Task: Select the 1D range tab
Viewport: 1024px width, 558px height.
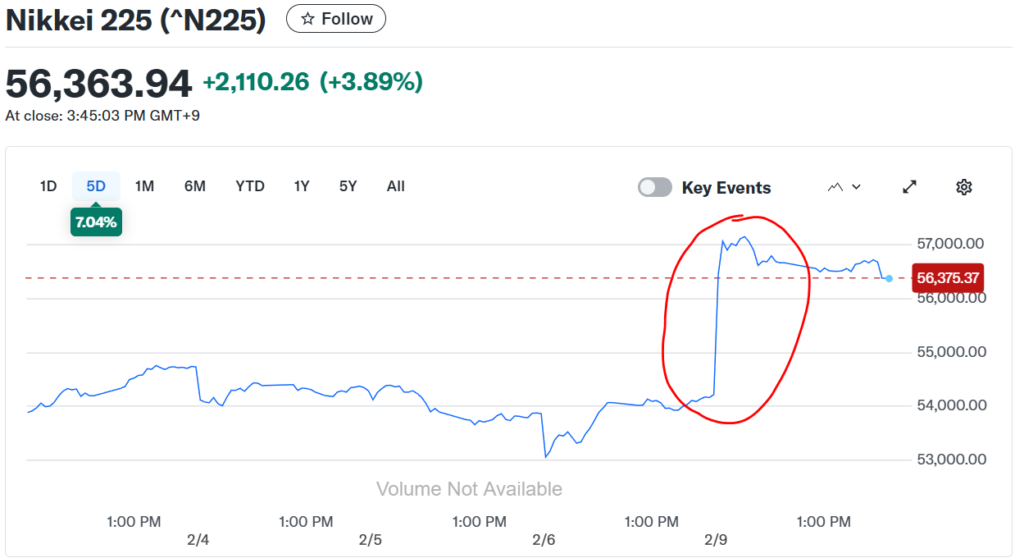Action: [x=48, y=186]
